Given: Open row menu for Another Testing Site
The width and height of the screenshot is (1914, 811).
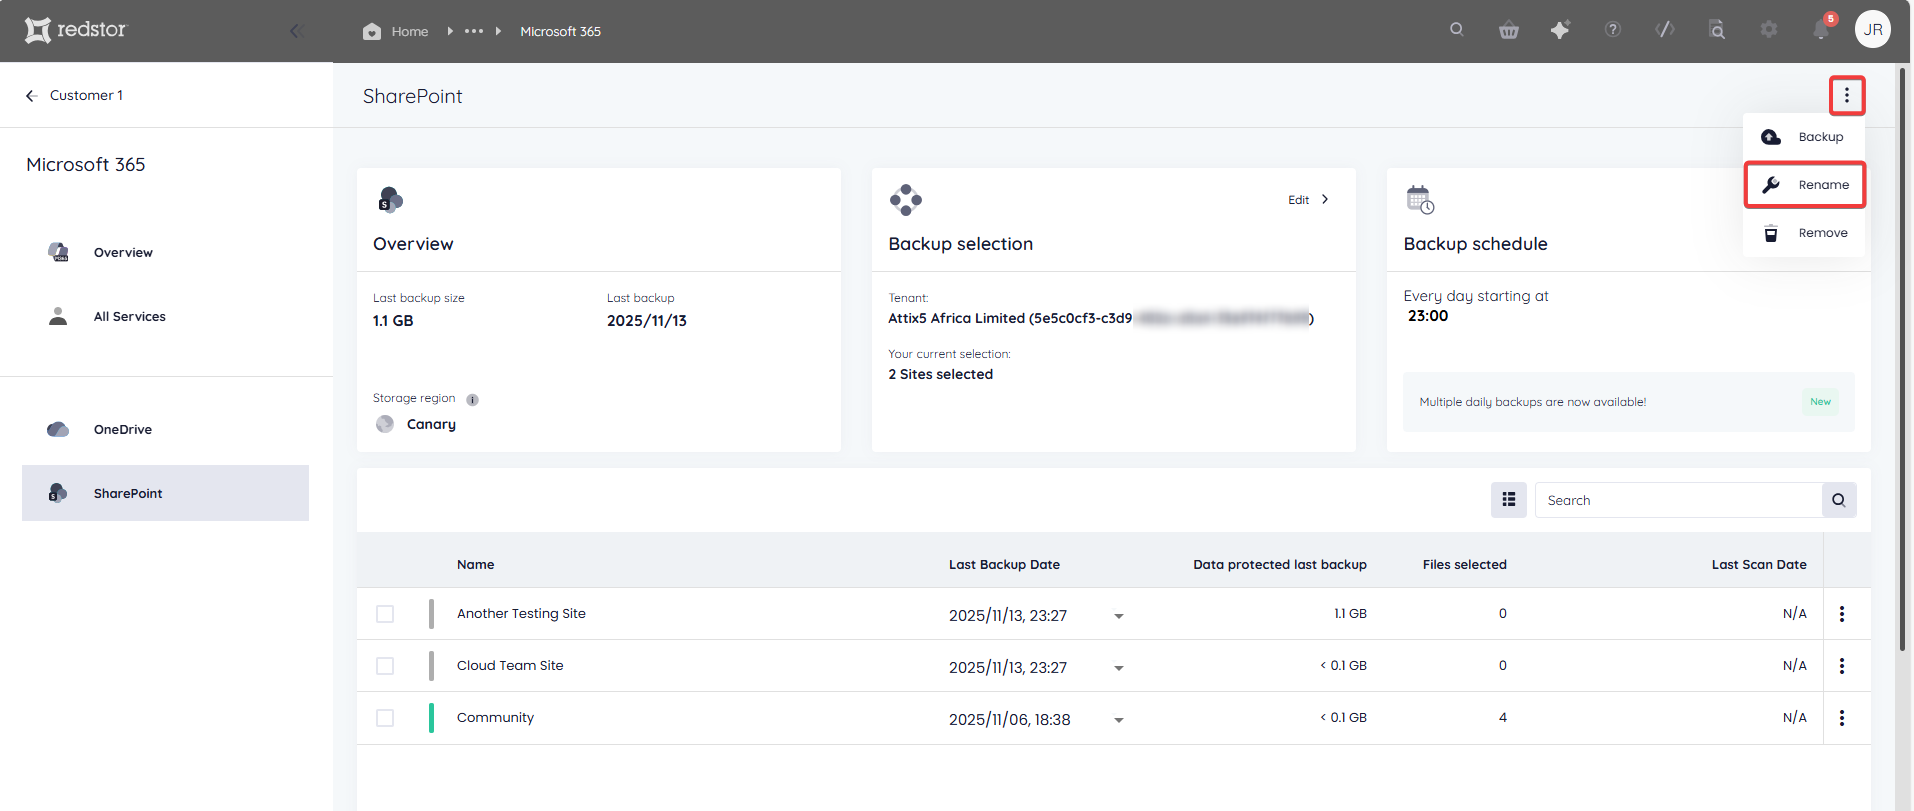Looking at the screenshot, I should point(1842,614).
